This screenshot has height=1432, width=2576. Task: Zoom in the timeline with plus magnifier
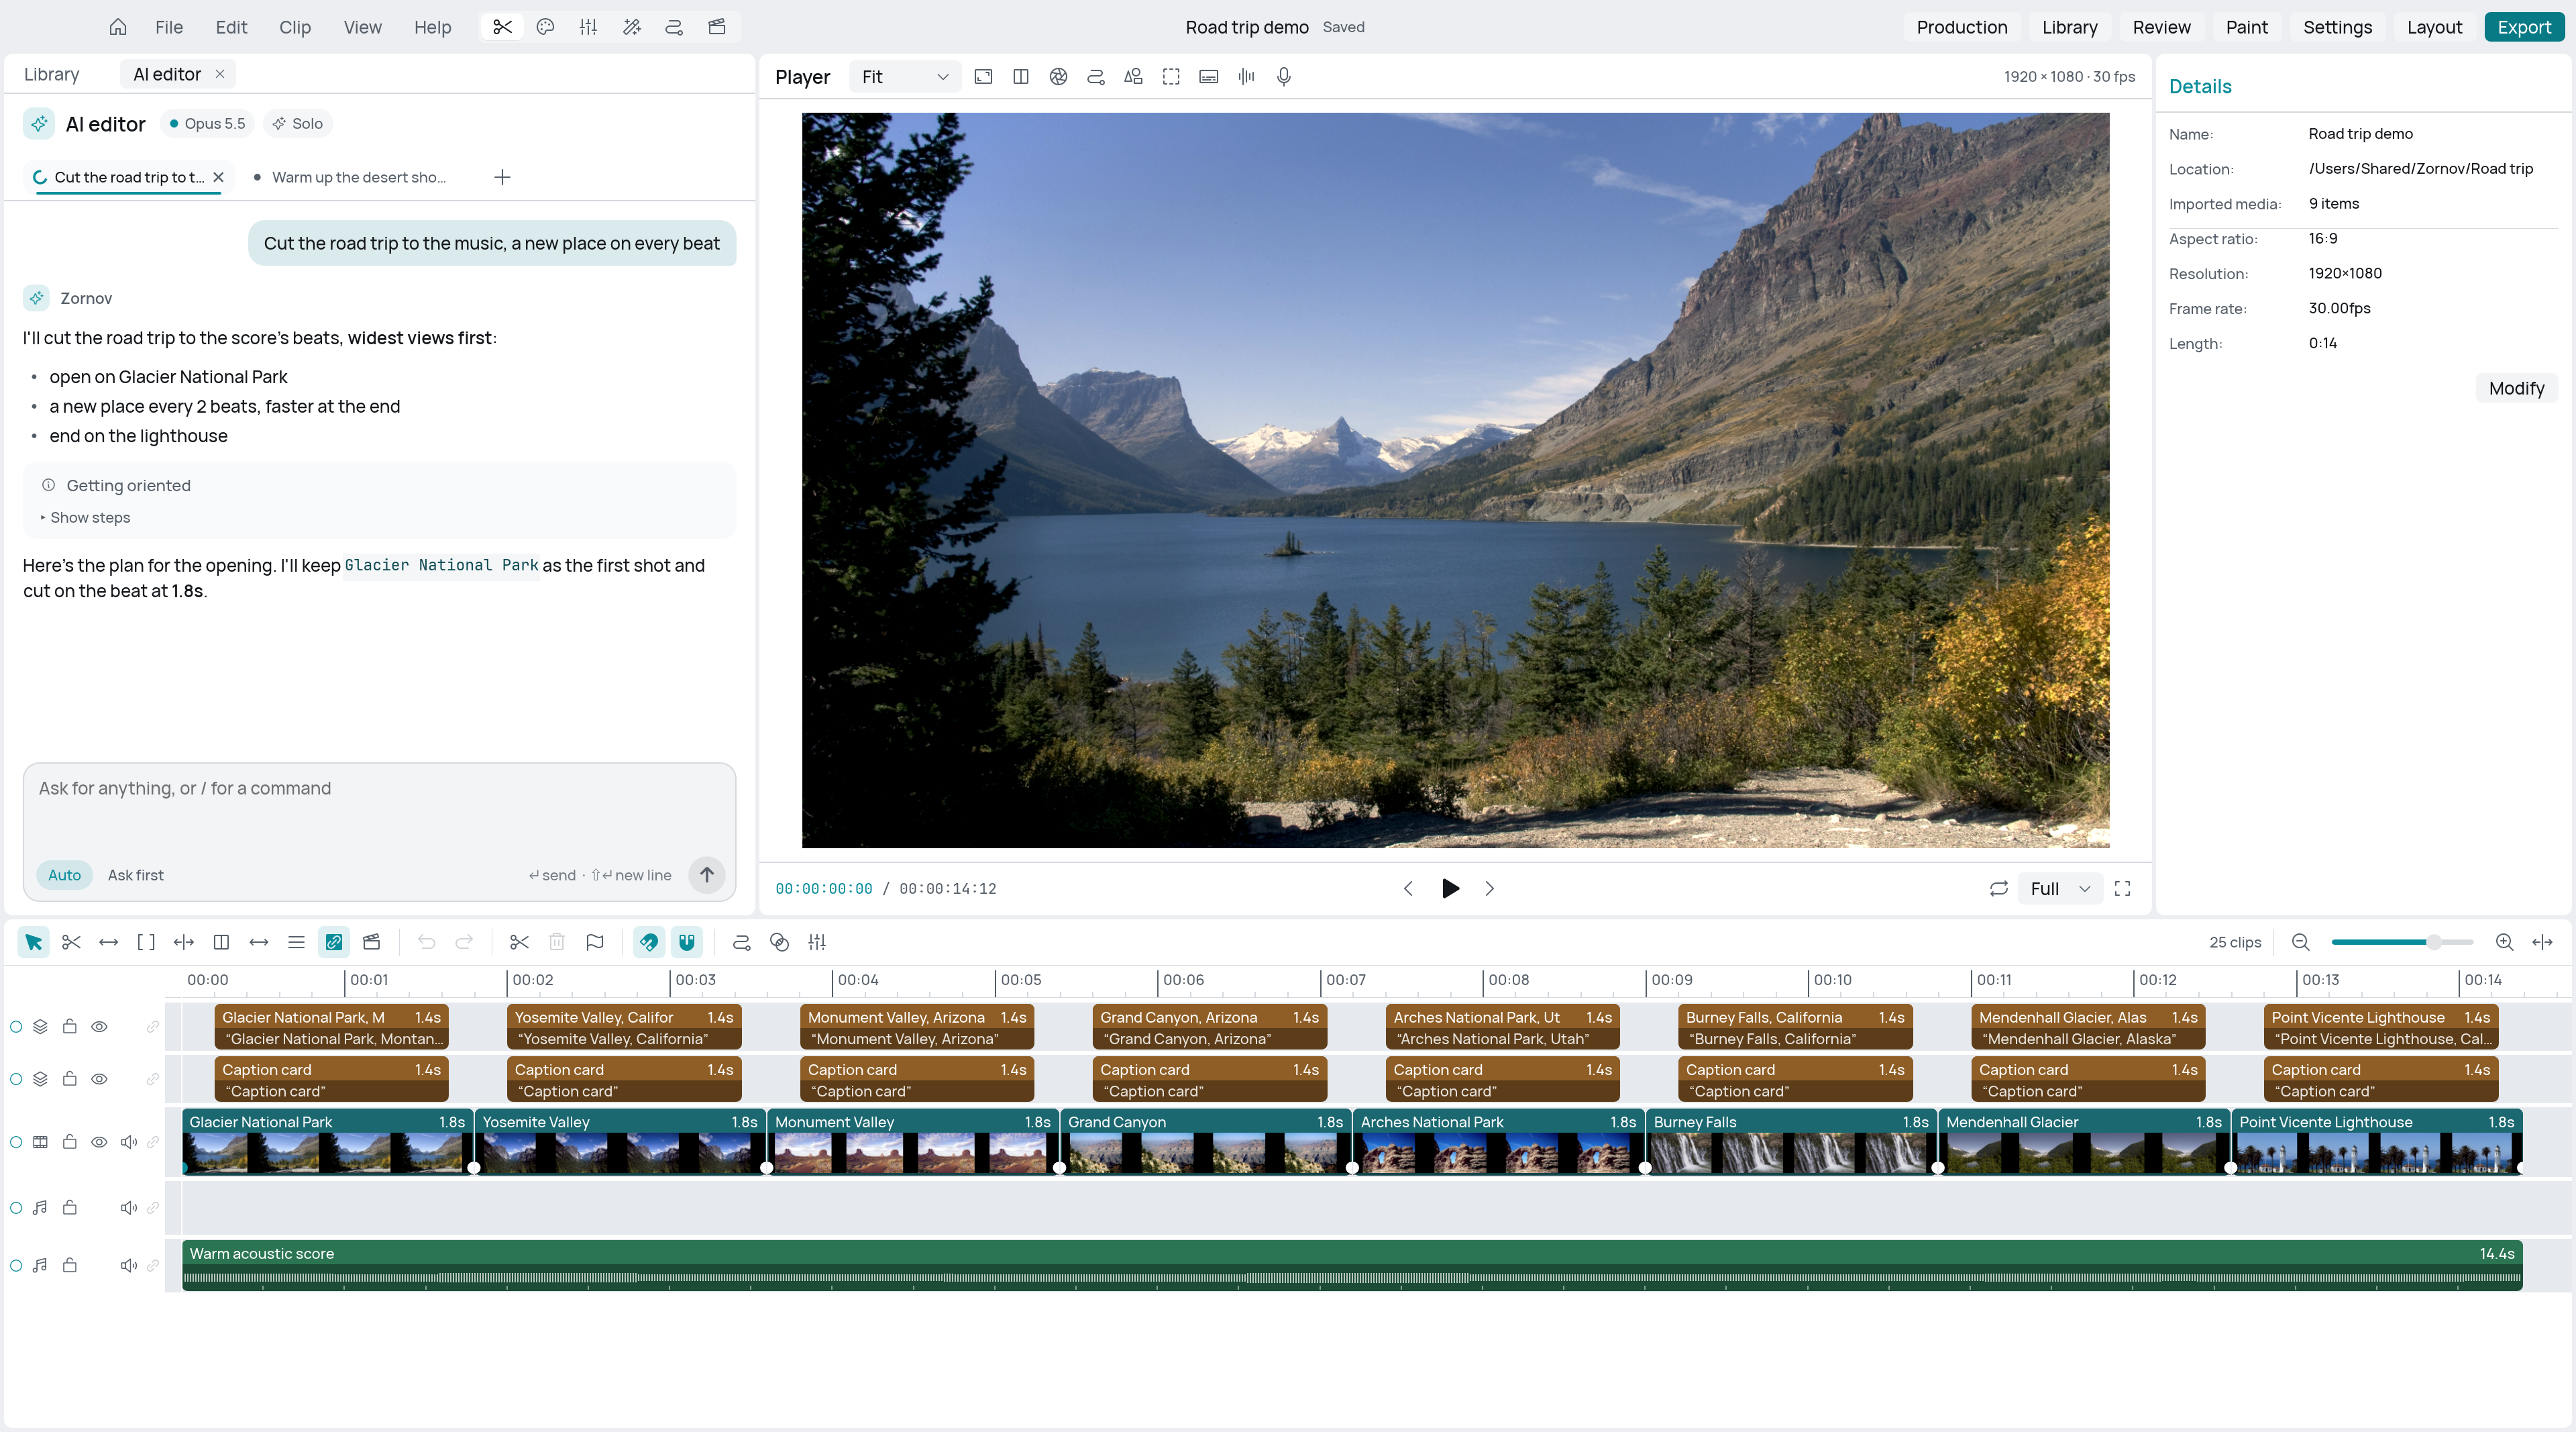pyautogui.click(x=2504, y=942)
